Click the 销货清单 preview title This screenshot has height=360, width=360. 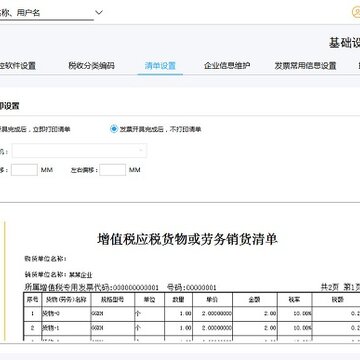click(x=188, y=239)
